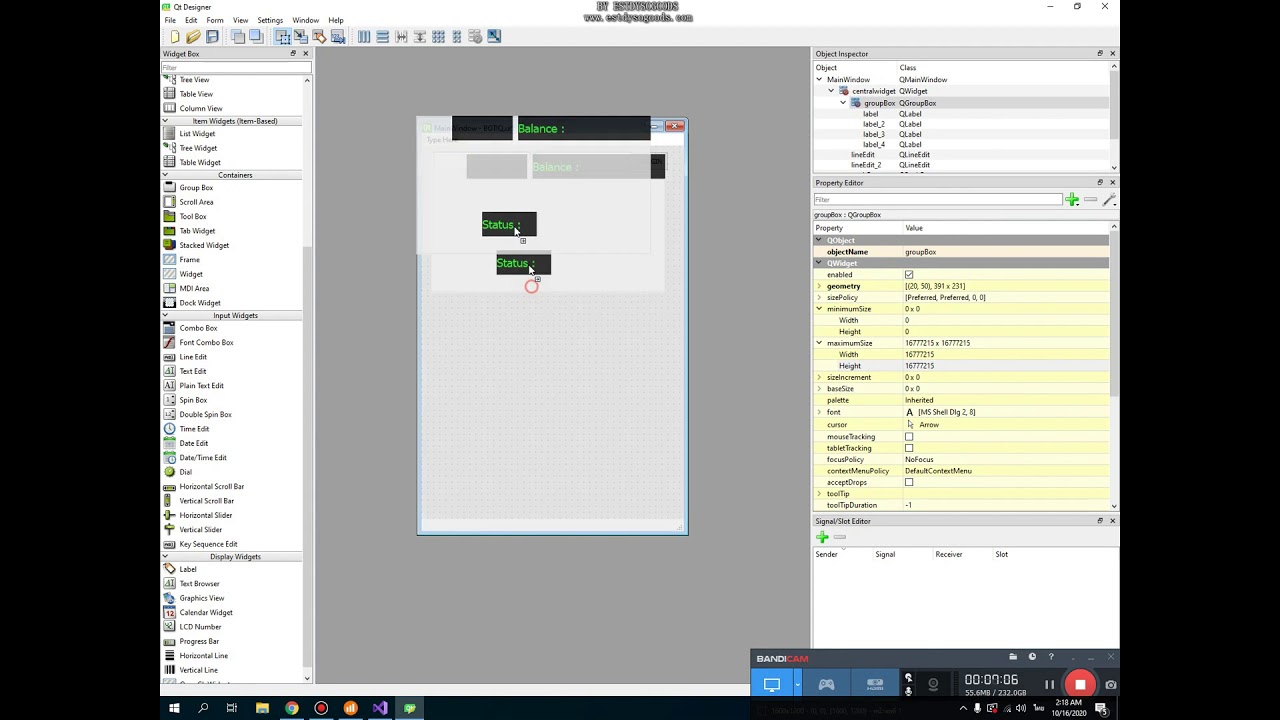
Task: Select Horizontal Slider widget in Widget Box
Action: click(x=206, y=515)
